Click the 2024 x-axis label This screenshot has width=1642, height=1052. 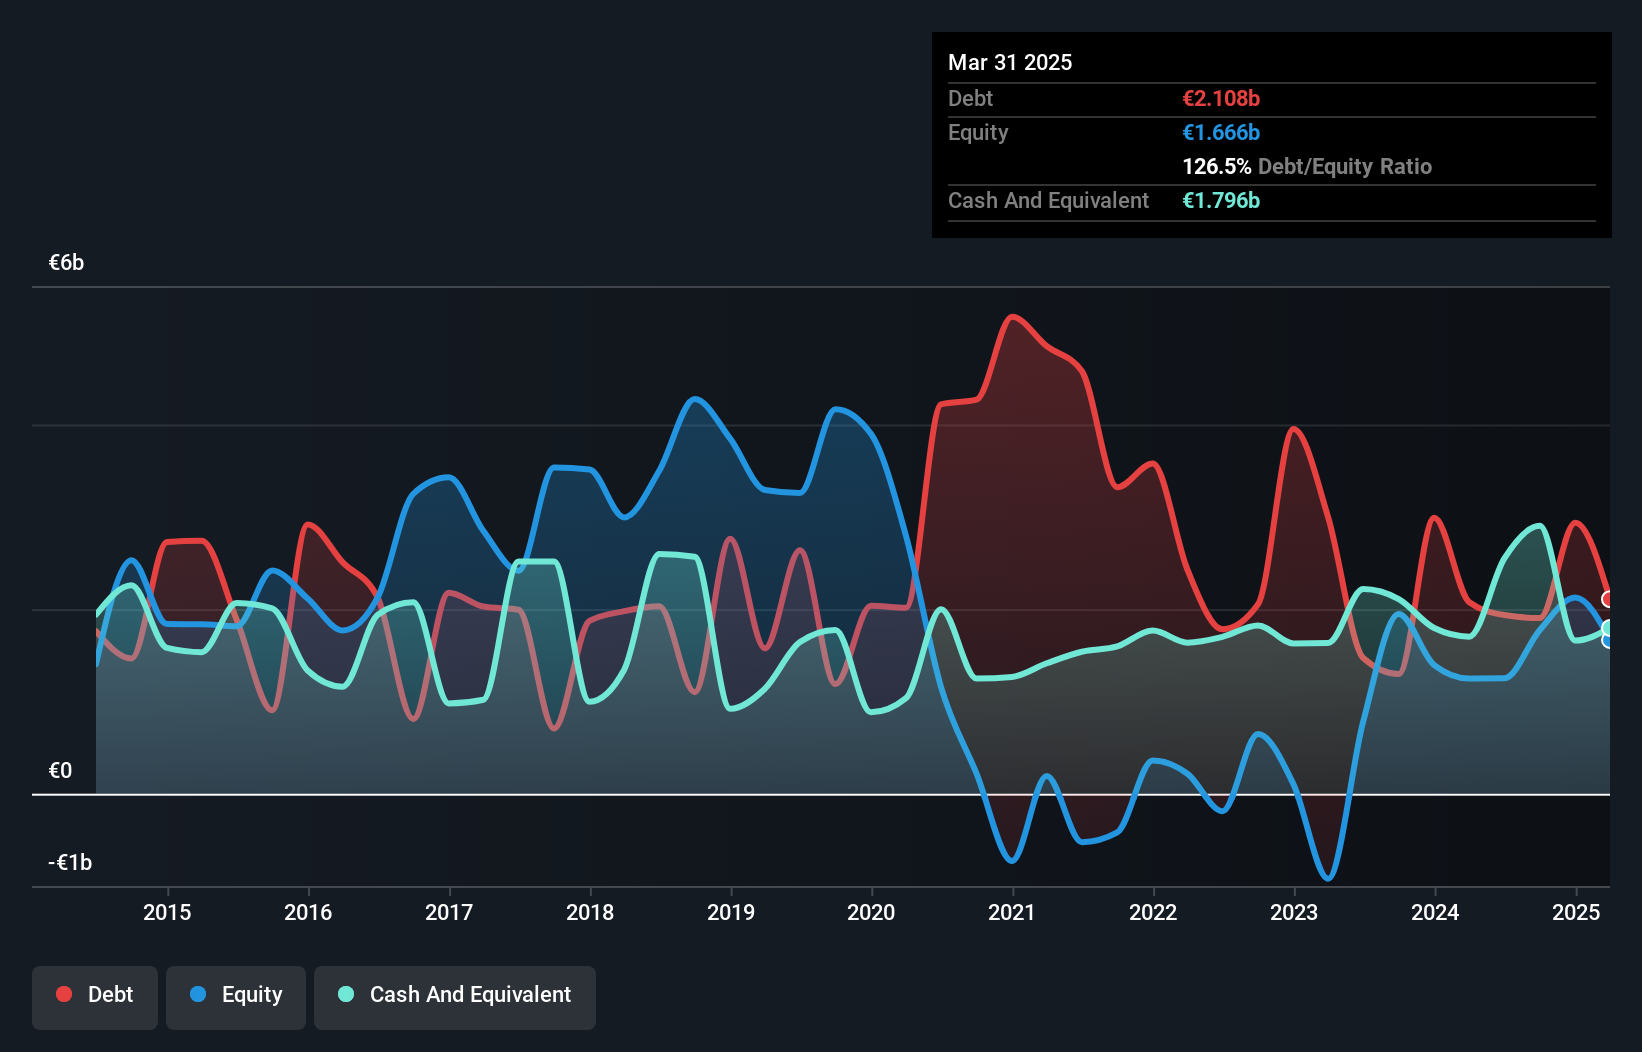[1435, 912]
